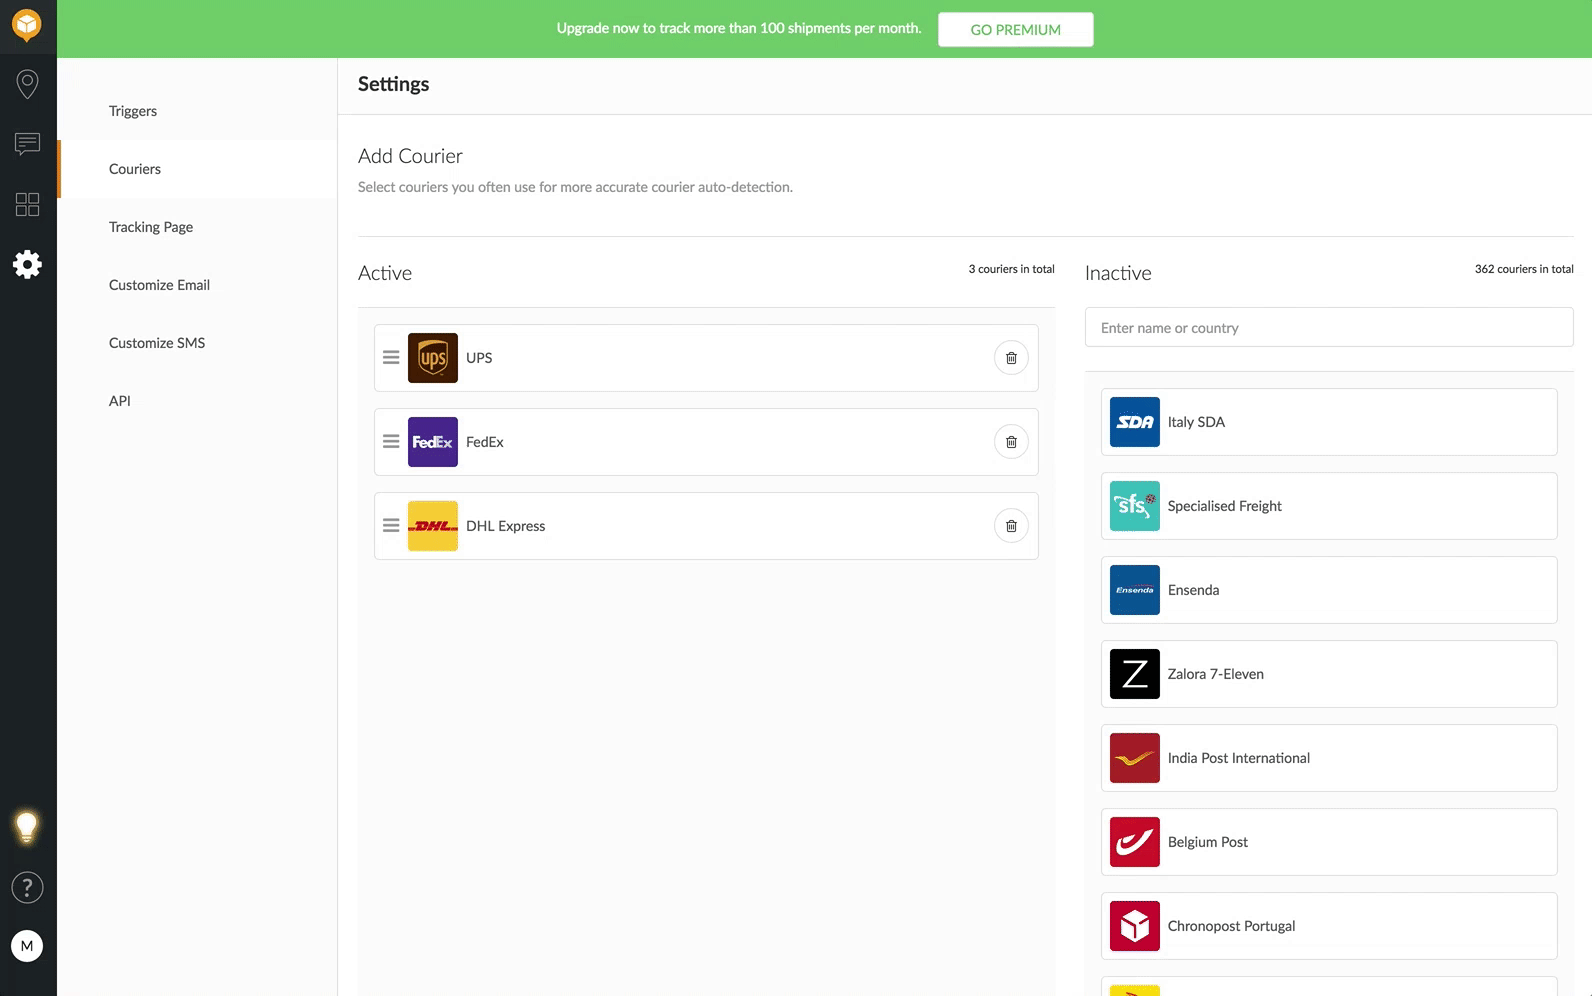
Task: Click the GO PREMIUM button
Action: pos(1015,30)
